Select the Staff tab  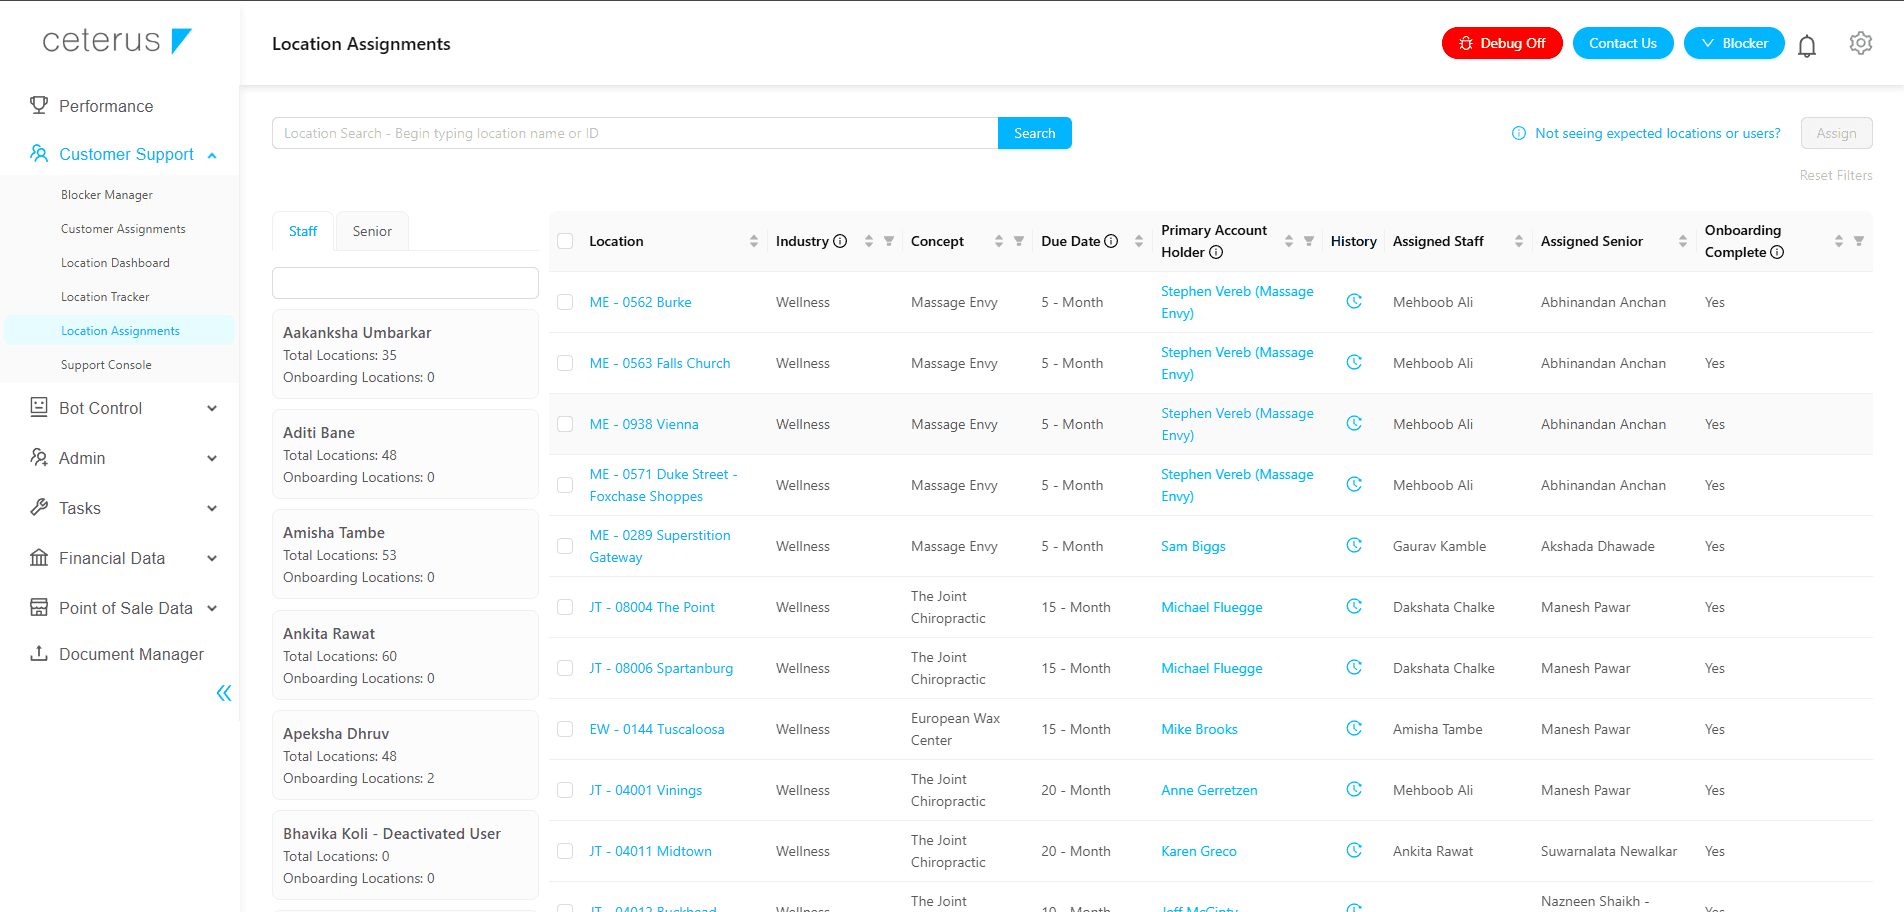(x=303, y=231)
